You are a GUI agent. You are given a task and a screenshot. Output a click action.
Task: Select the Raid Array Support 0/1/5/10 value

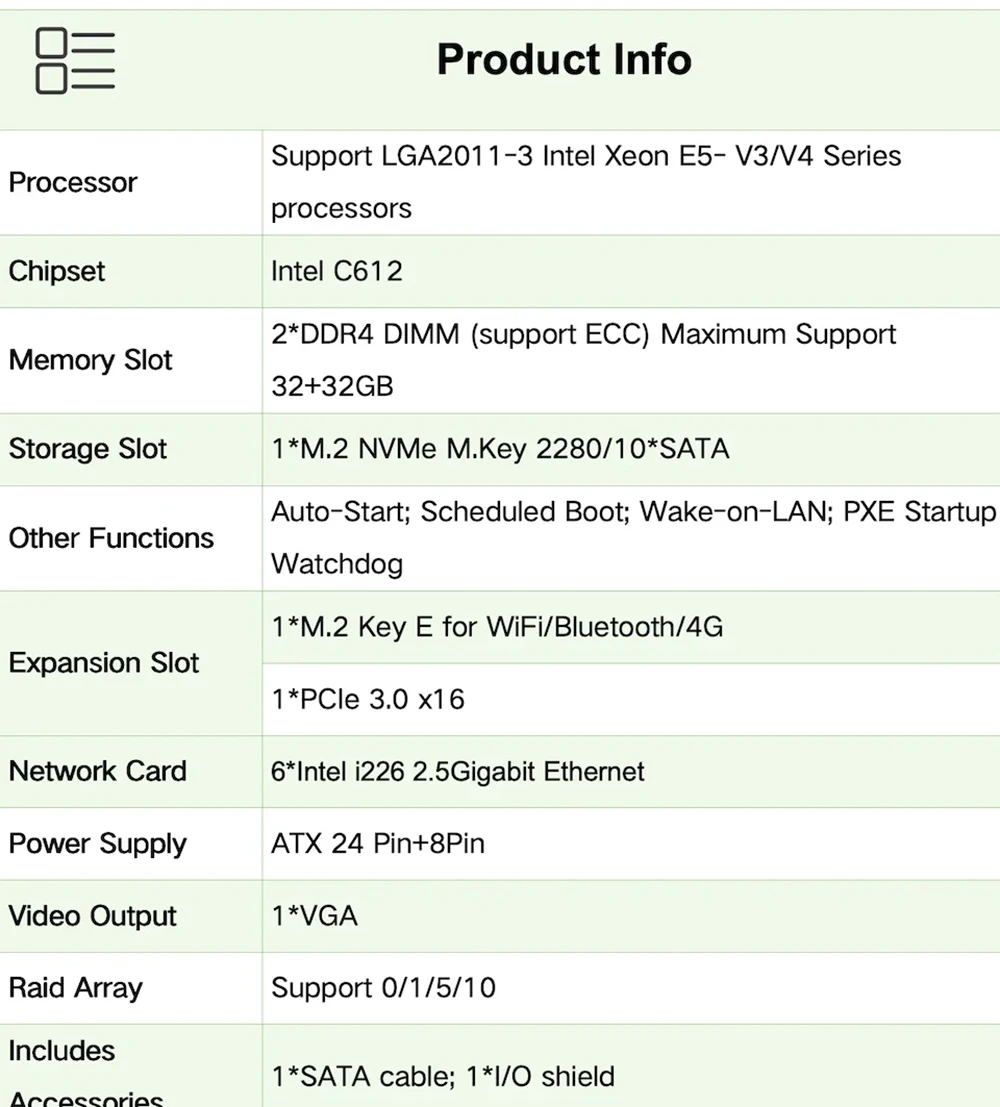pos(383,988)
